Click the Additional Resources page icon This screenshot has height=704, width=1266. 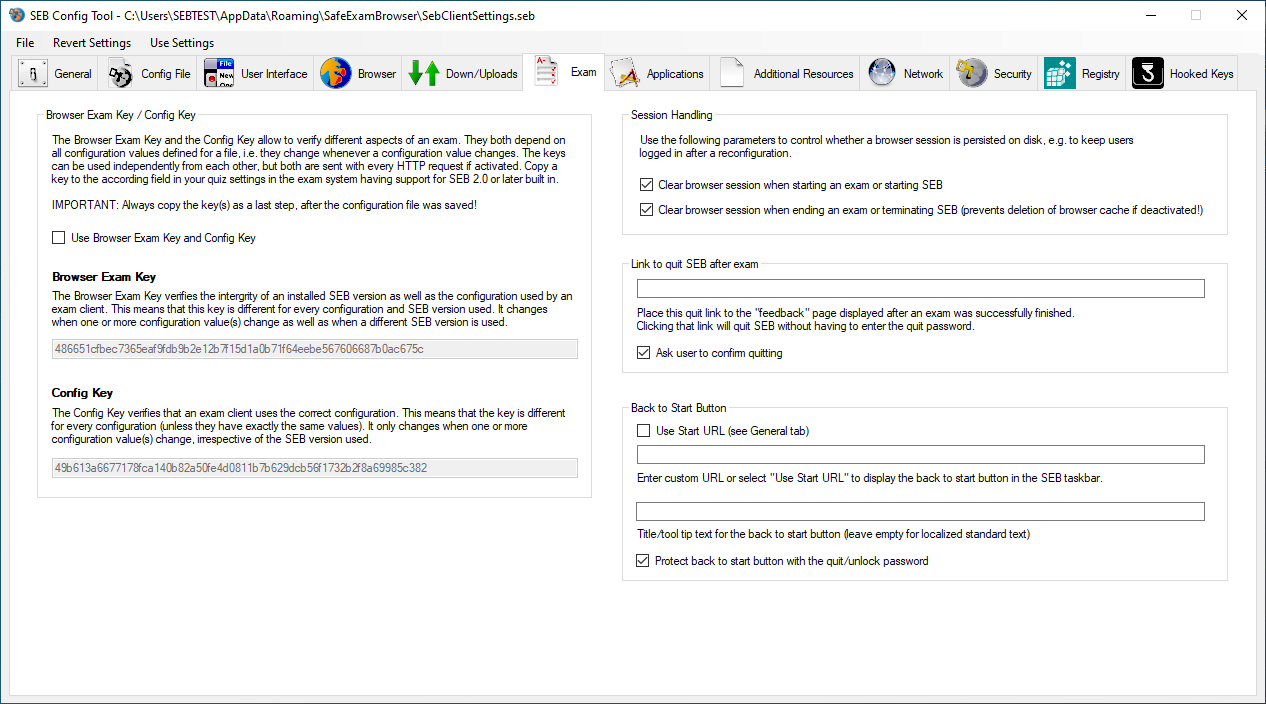[732, 74]
